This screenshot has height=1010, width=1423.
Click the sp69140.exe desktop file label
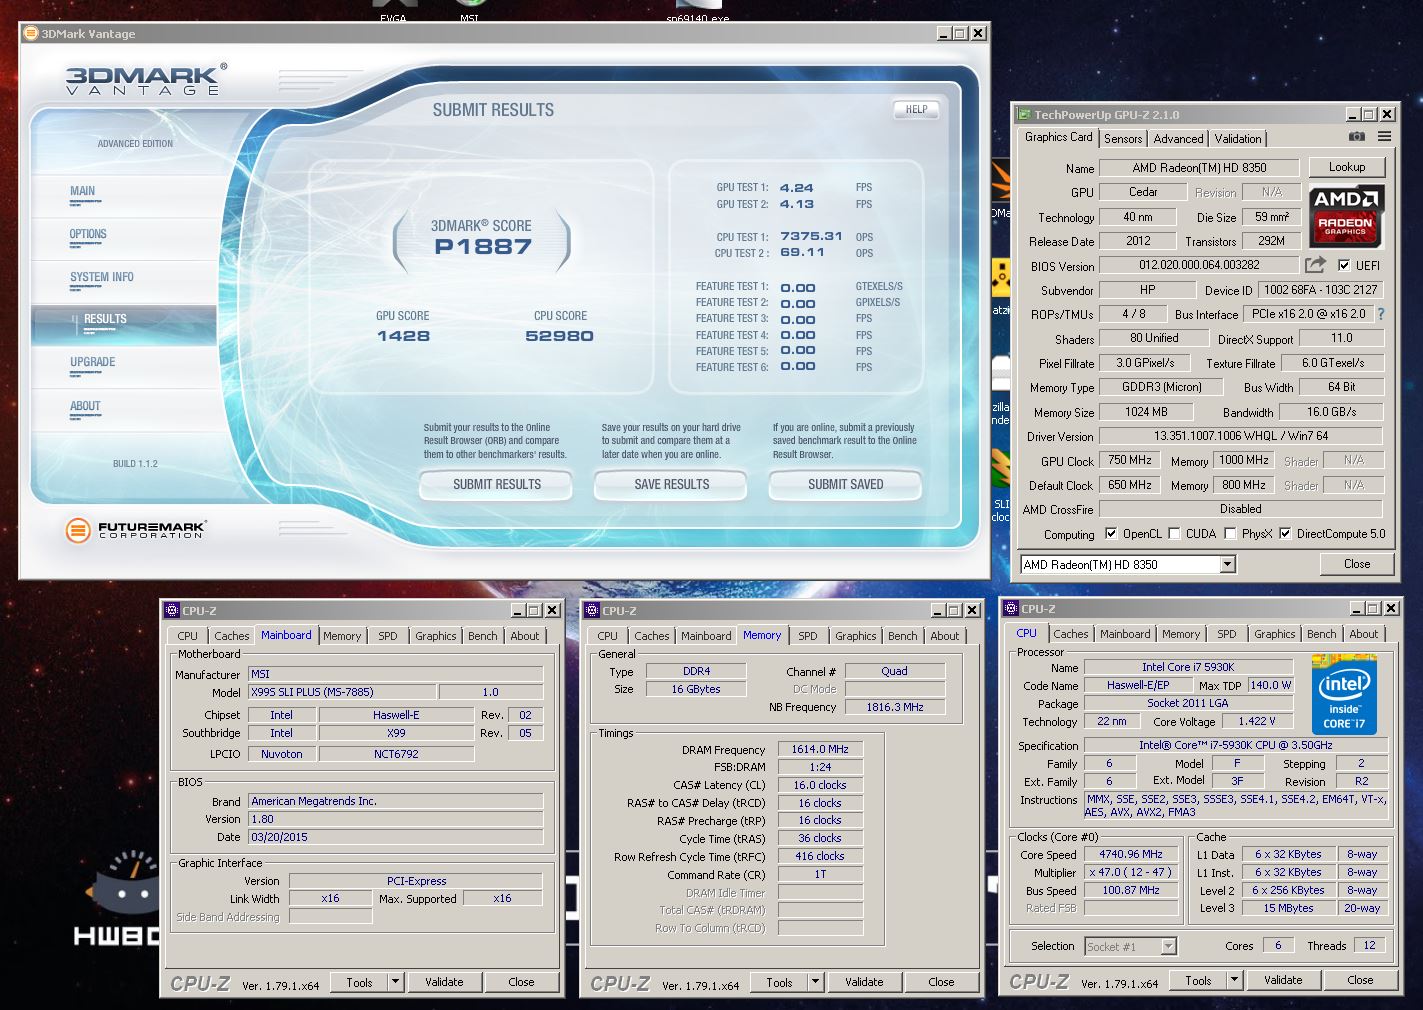coord(697,18)
